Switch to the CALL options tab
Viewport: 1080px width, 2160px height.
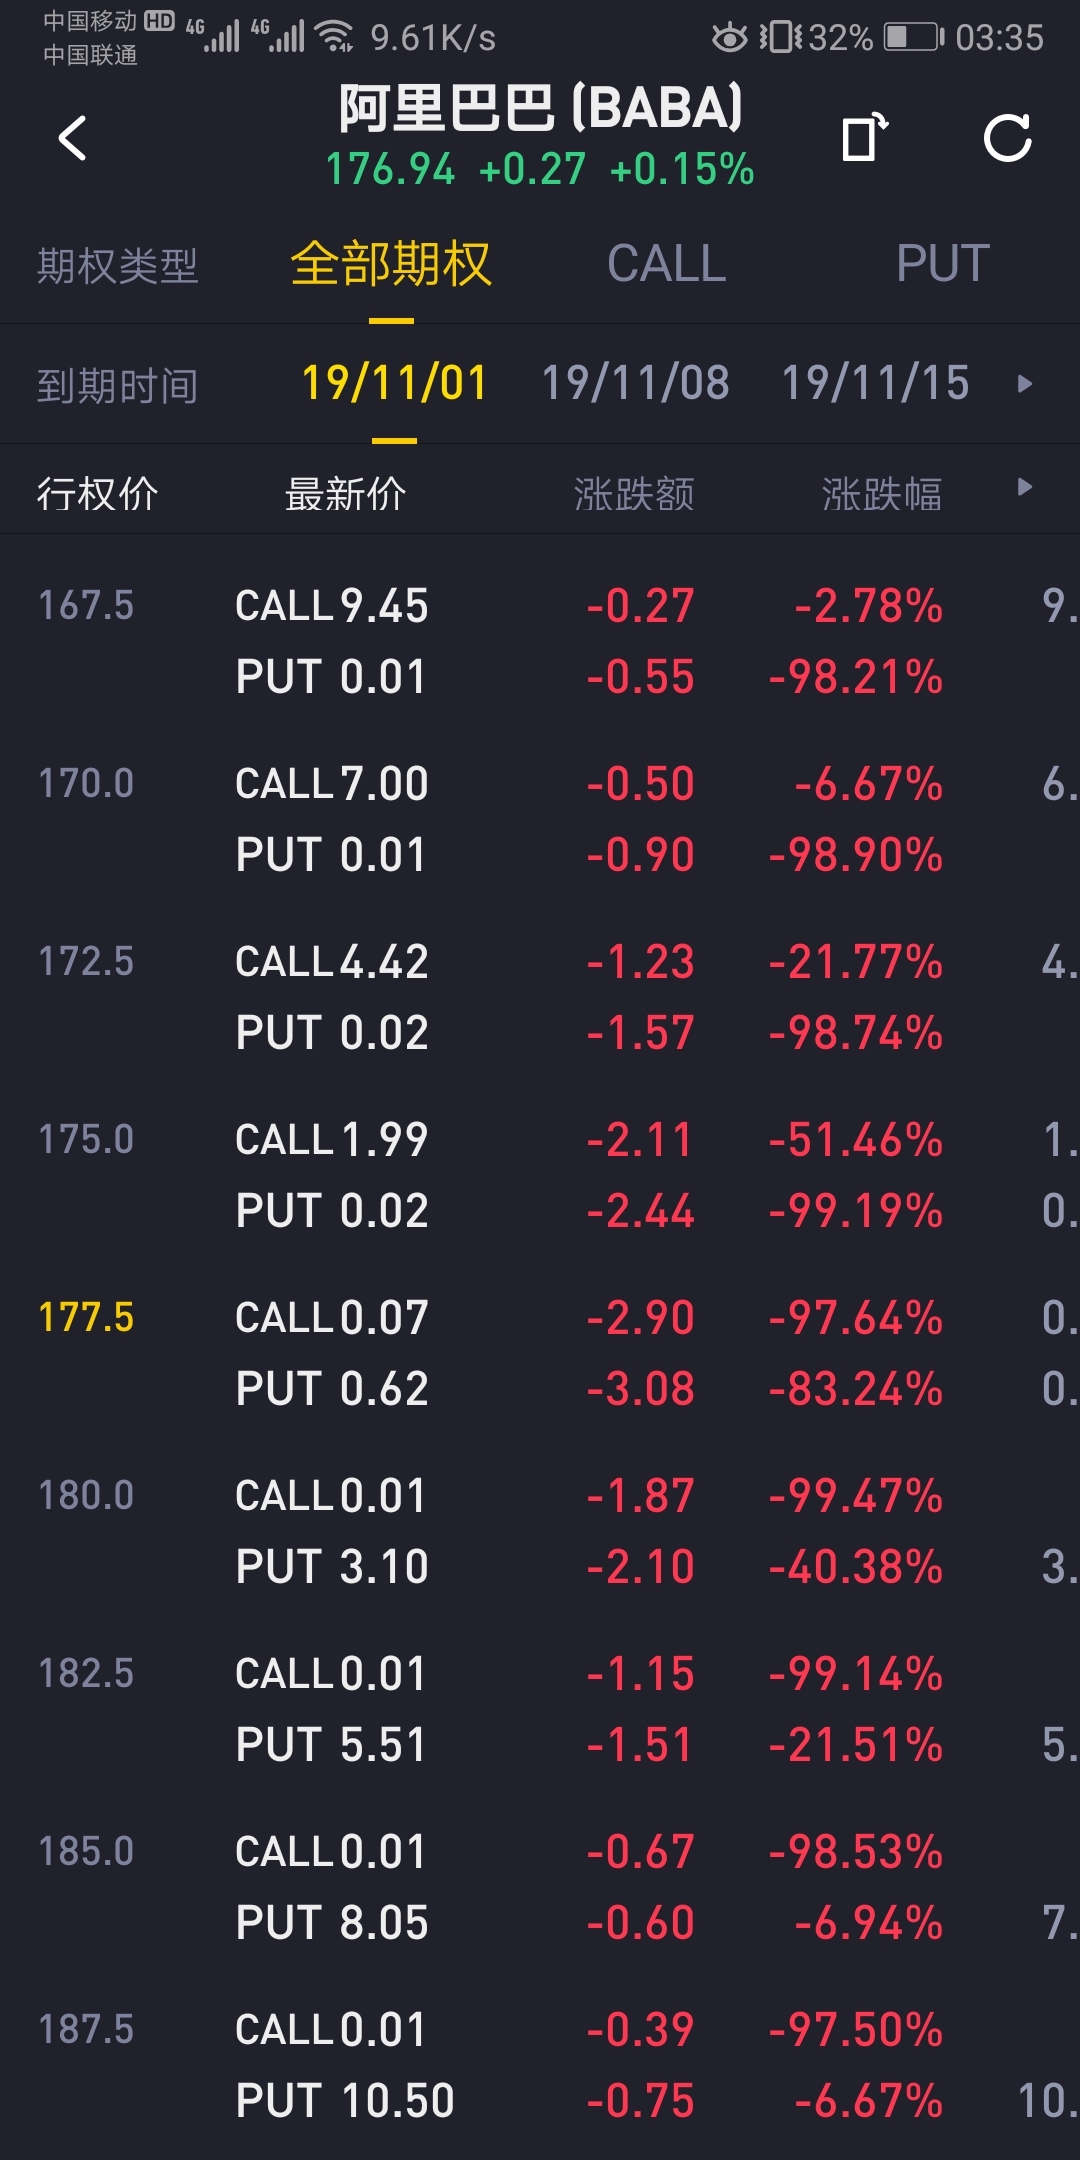(x=666, y=265)
